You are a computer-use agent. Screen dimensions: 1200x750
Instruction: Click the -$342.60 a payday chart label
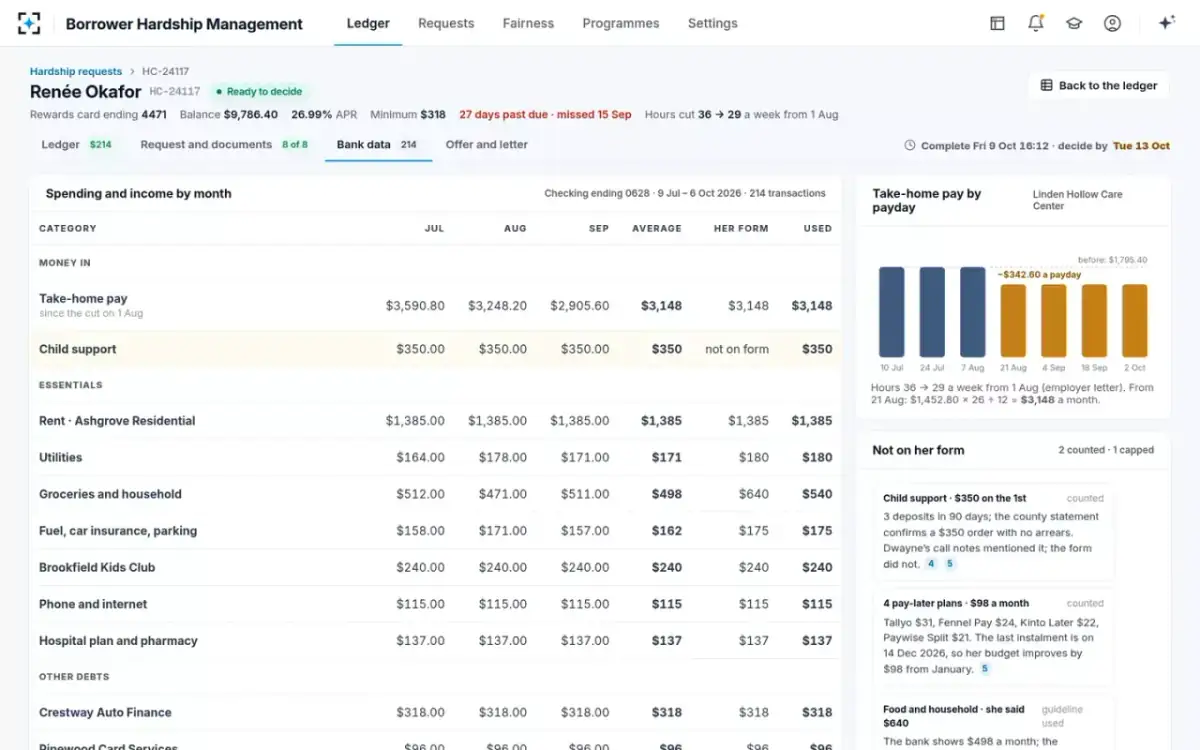click(x=1039, y=274)
